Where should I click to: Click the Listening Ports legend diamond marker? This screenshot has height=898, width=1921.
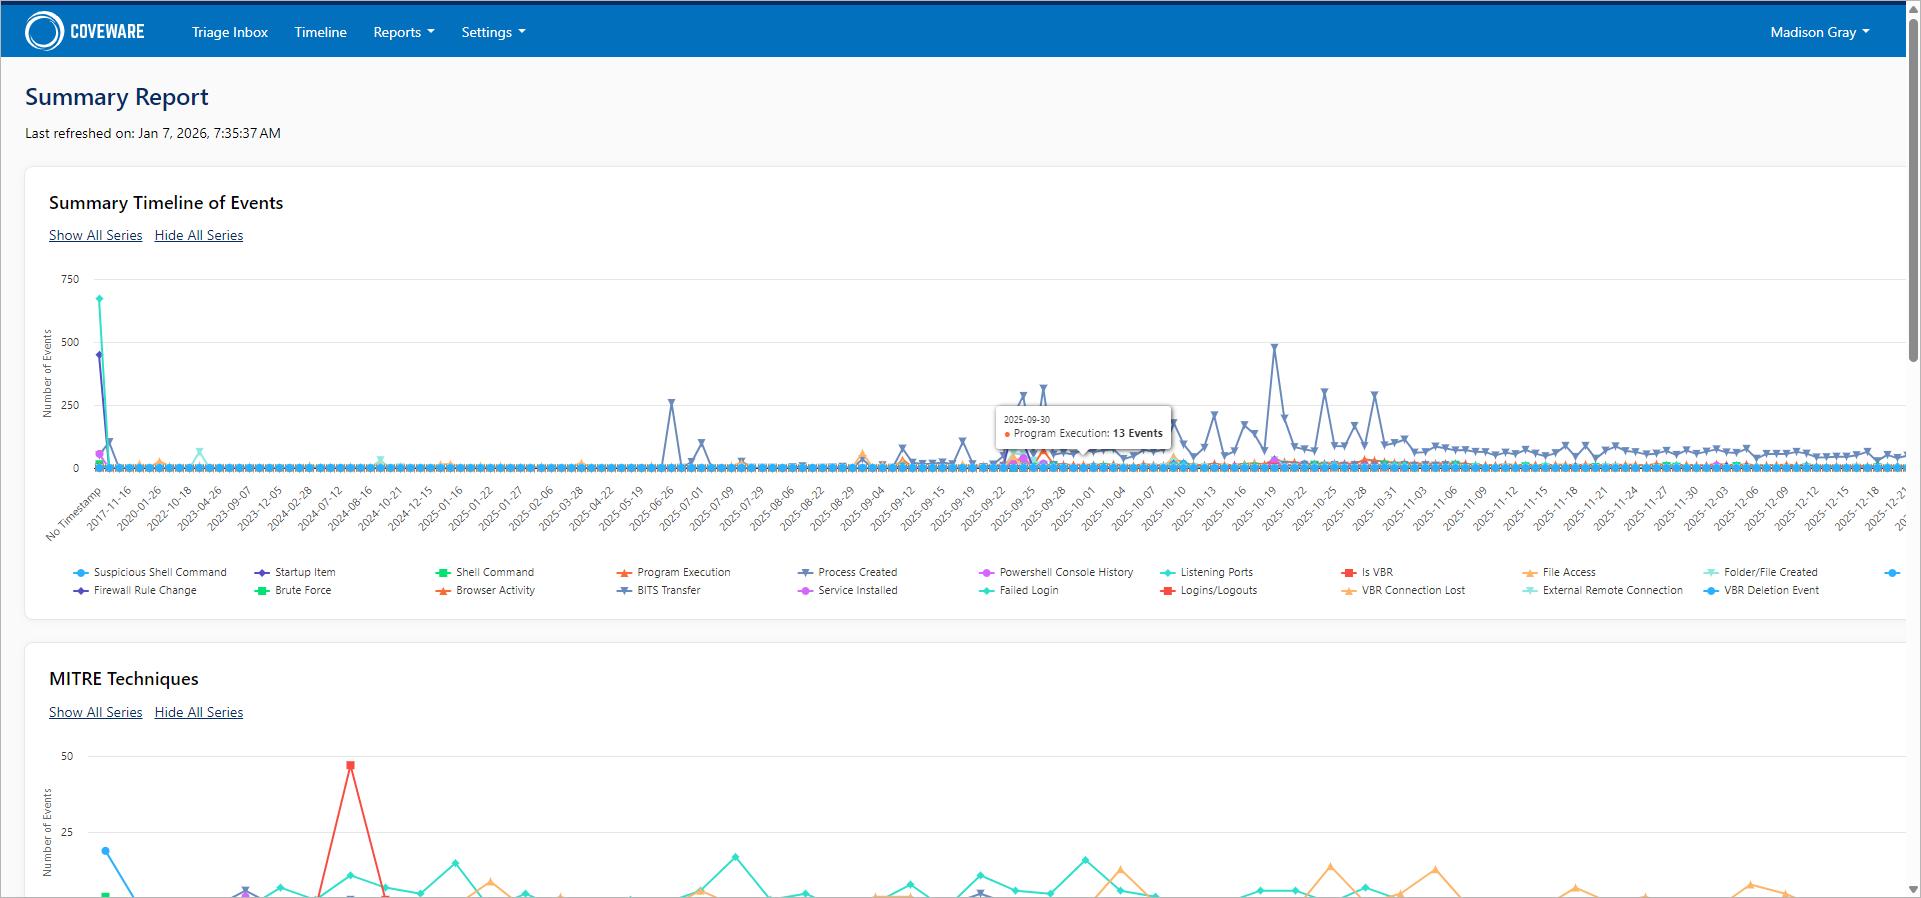[1167, 573]
